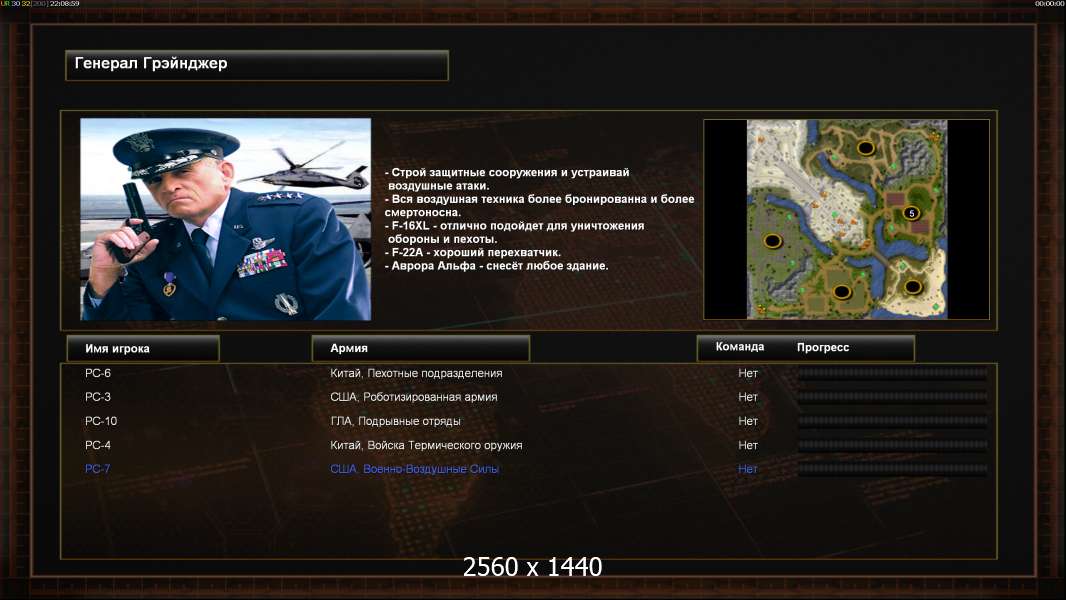Select the topmost black start marker on the minimap
This screenshot has height=600, width=1066.
coord(865,147)
